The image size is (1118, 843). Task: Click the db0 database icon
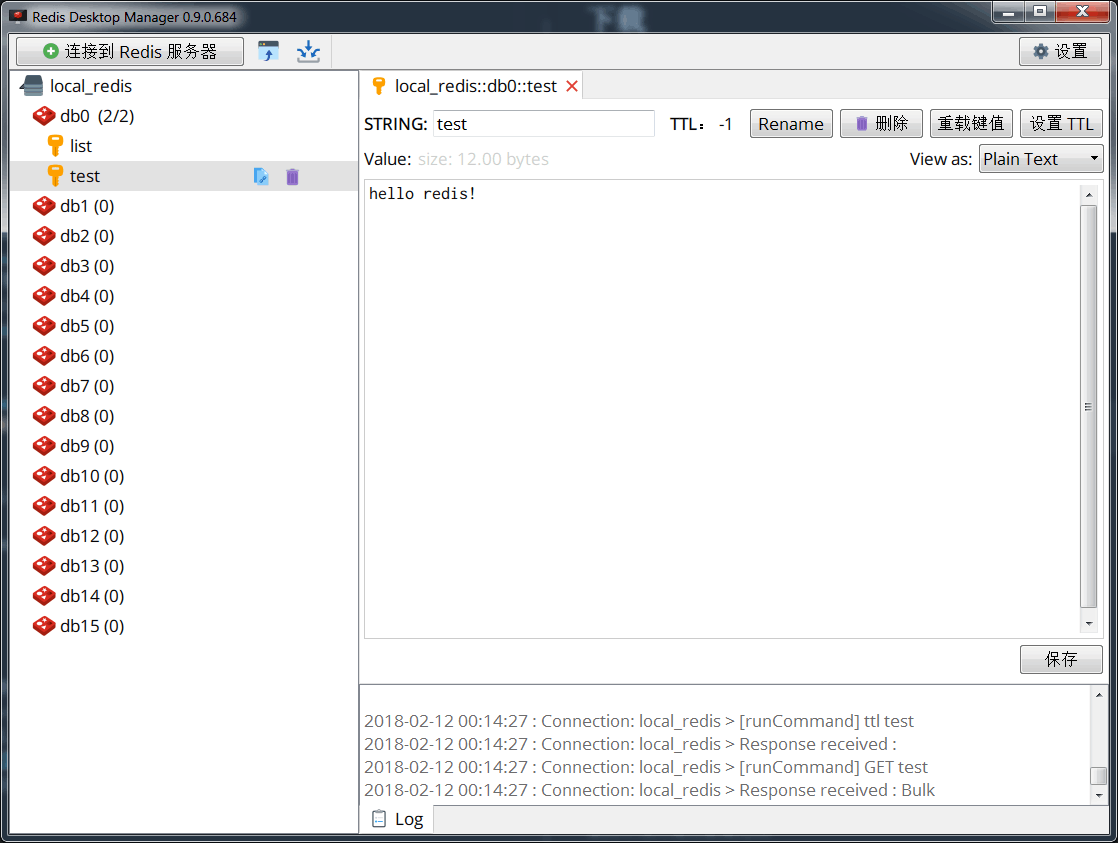point(44,116)
